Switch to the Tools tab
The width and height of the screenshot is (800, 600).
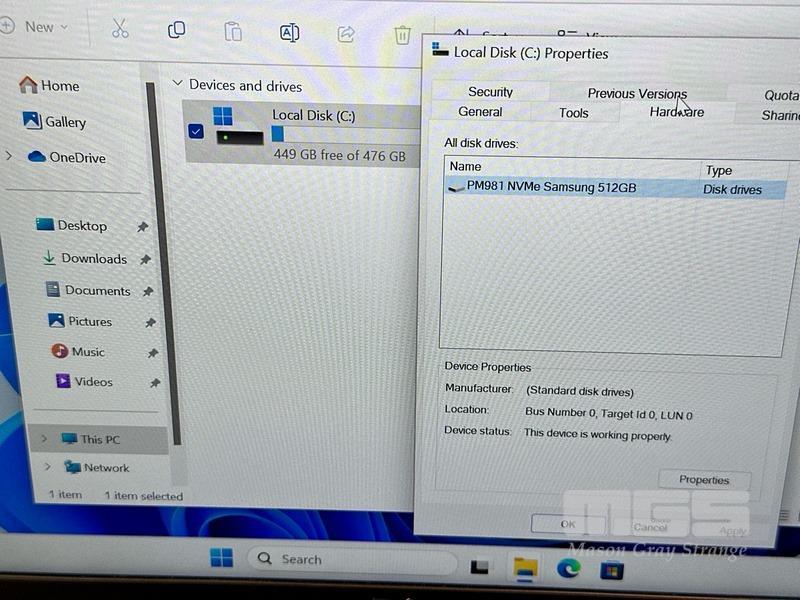tap(573, 113)
